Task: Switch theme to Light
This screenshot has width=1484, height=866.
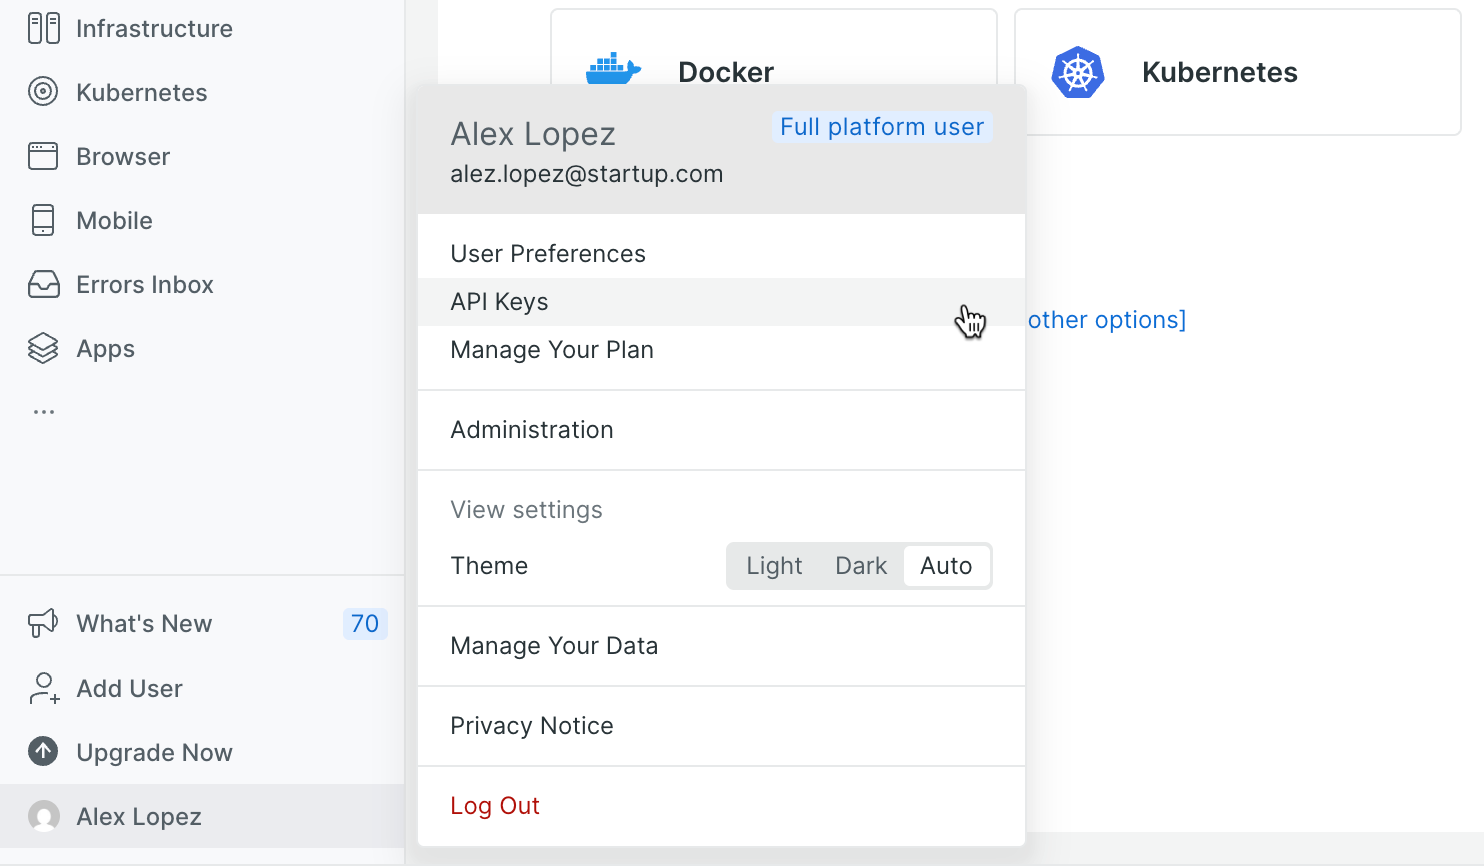Action: tap(774, 565)
